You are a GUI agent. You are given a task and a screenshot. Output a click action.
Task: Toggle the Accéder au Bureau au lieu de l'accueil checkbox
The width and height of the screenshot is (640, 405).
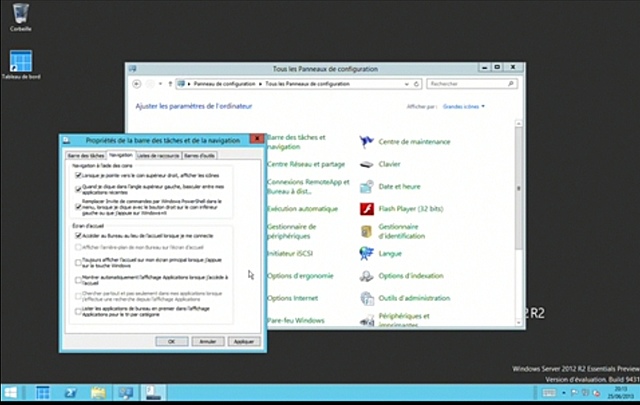[78, 236]
